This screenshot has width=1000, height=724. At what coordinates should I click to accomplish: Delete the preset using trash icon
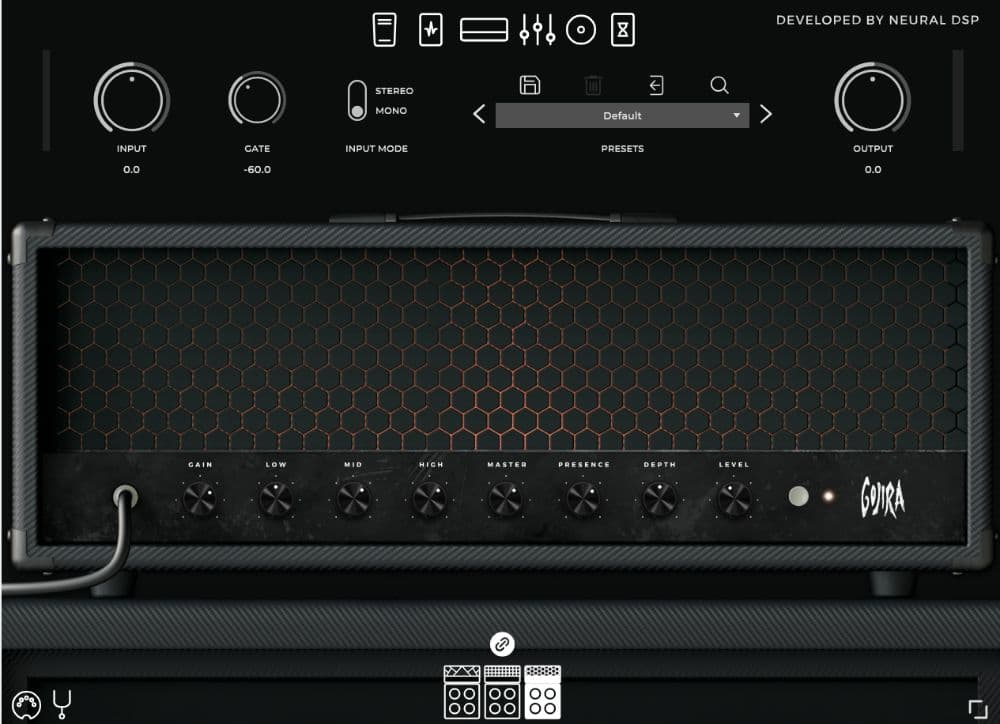point(593,85)
